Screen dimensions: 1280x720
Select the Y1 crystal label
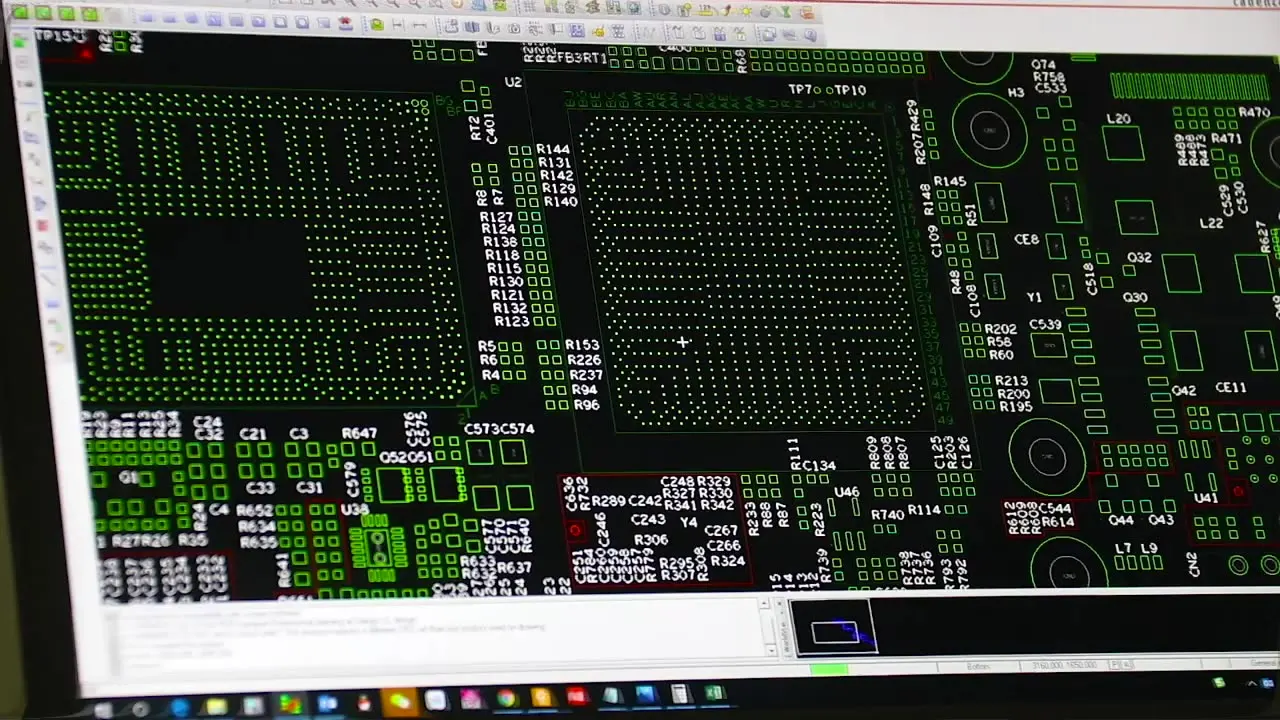(1035, 298)
